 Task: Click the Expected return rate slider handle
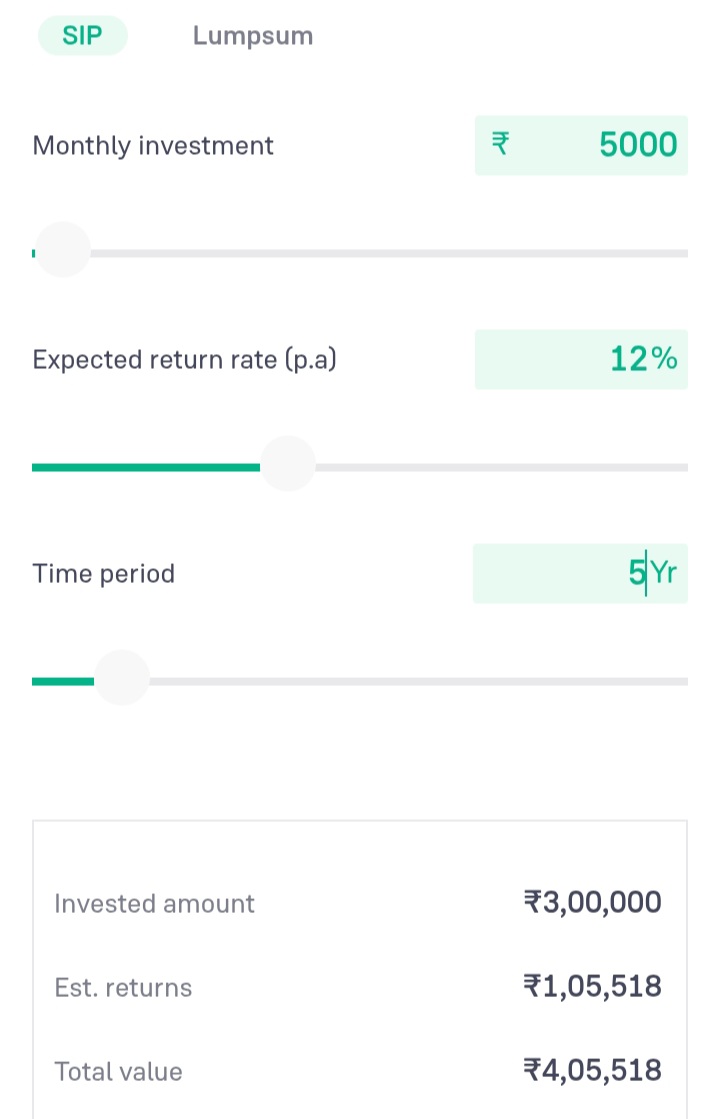click(288, 464)
